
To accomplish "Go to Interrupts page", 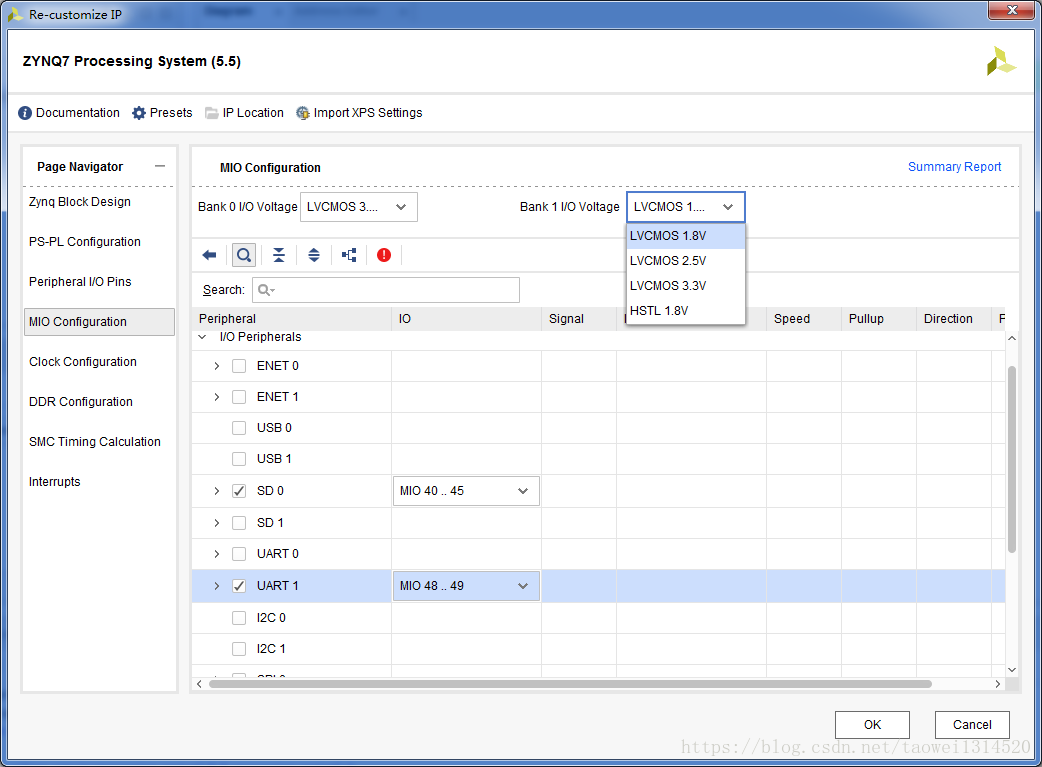I will click(54, 482).
